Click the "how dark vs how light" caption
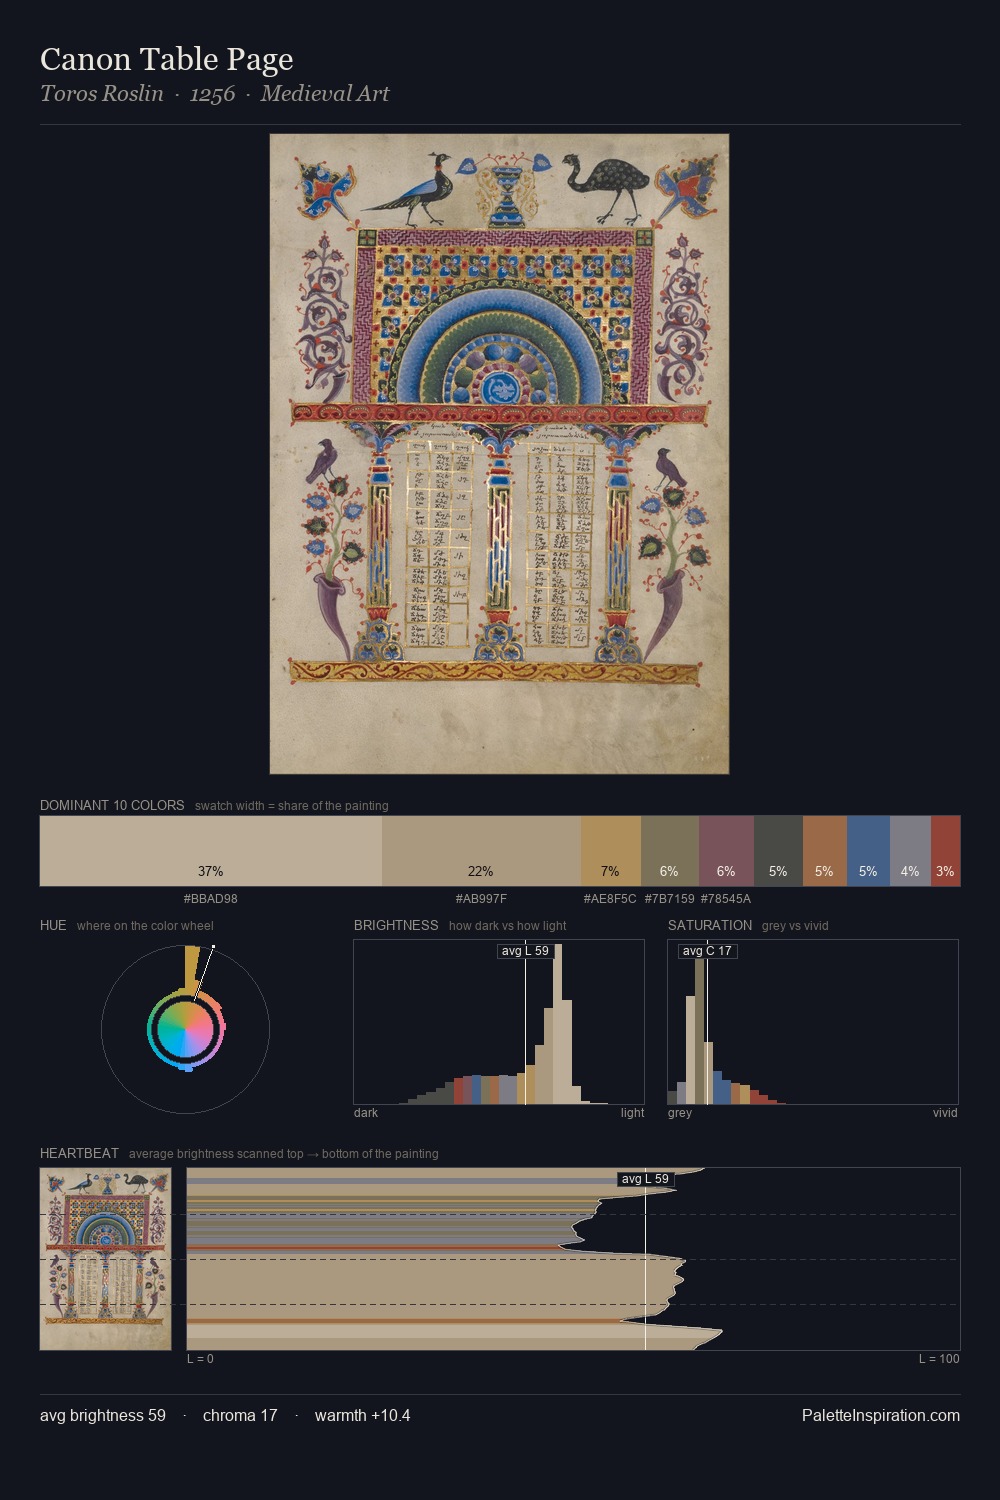The image size is (1000, 1500). tap(508, 925)
